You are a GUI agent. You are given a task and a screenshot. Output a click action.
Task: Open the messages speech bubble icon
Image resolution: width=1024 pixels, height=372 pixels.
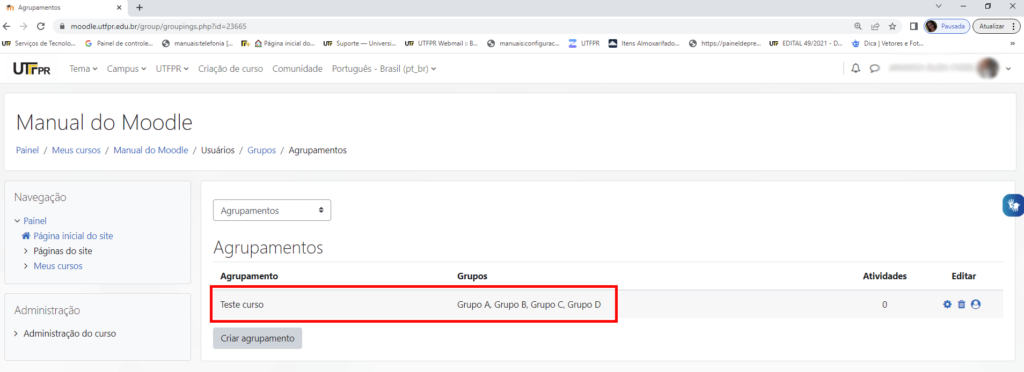click(x=875, y=69)
